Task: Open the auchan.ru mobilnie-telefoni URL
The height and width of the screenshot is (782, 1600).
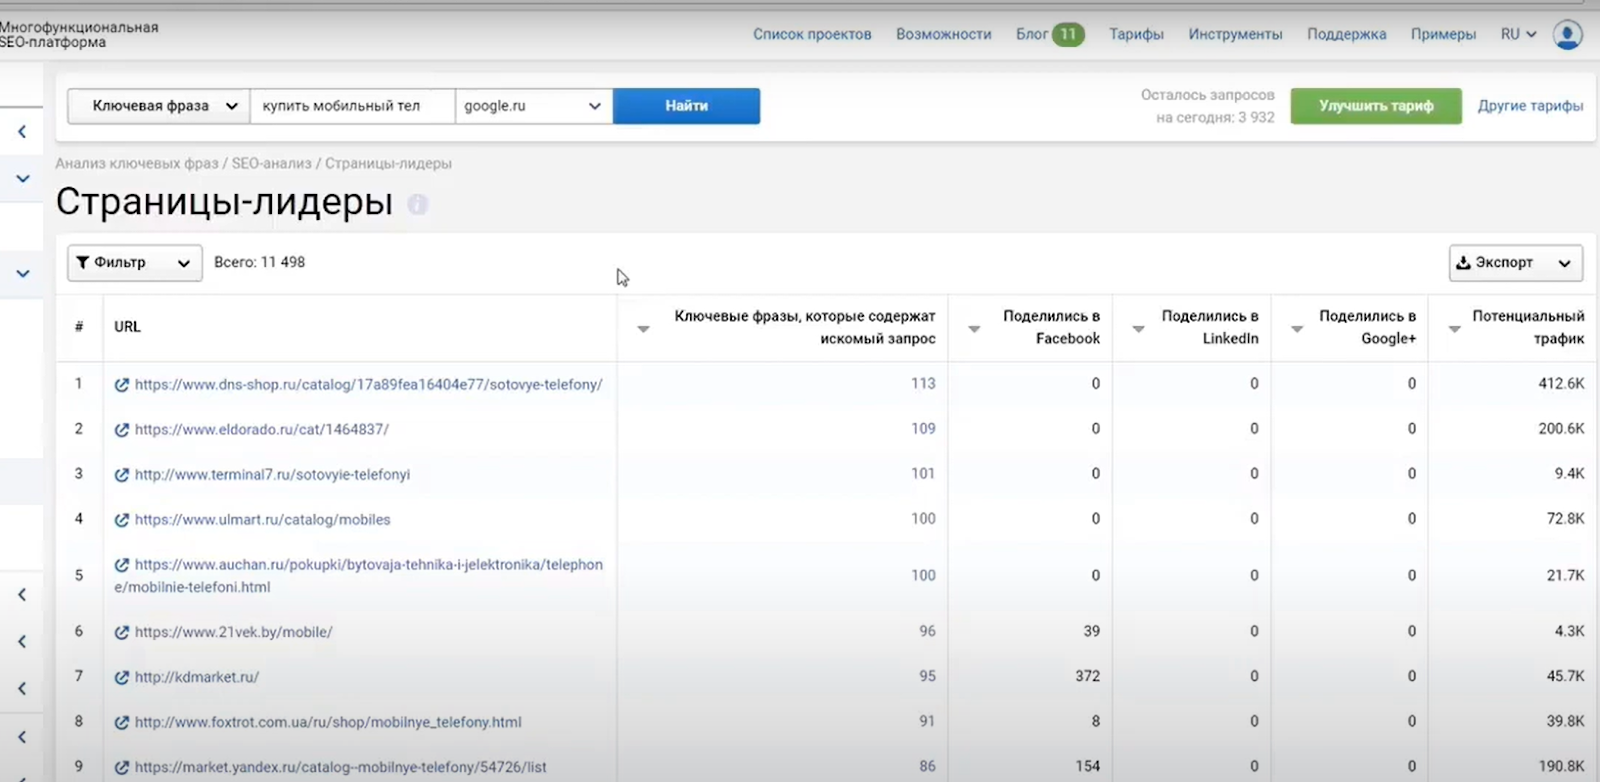Action: [358, 576]
